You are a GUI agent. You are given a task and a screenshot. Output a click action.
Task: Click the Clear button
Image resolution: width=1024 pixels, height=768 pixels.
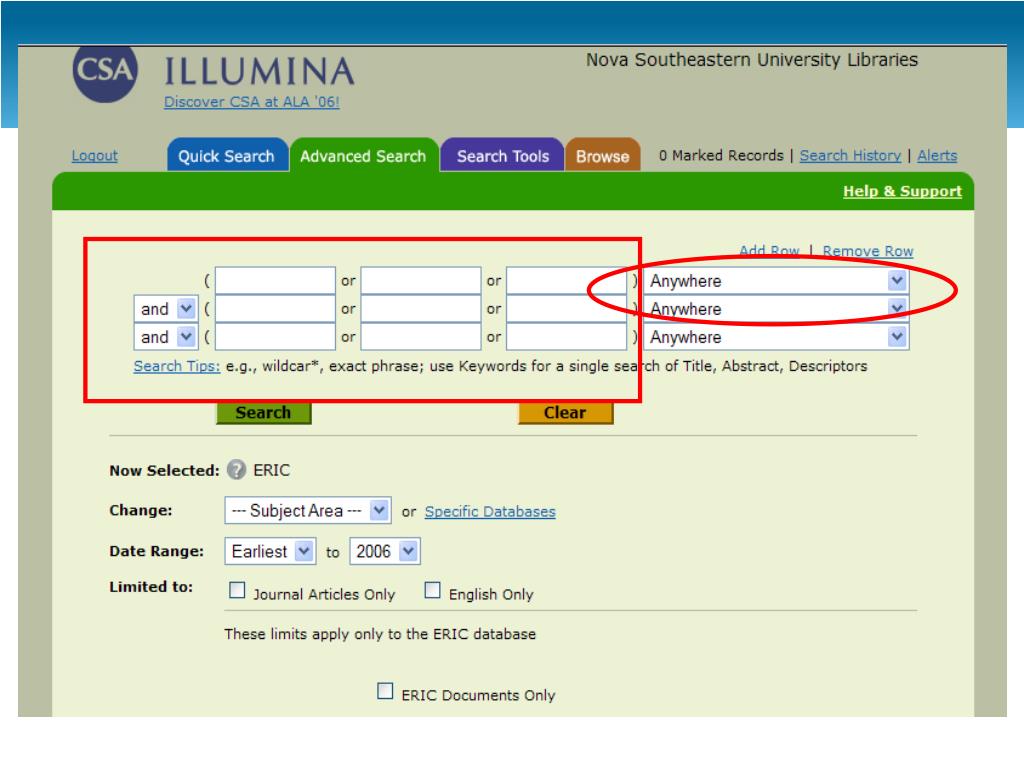(566, 413)
